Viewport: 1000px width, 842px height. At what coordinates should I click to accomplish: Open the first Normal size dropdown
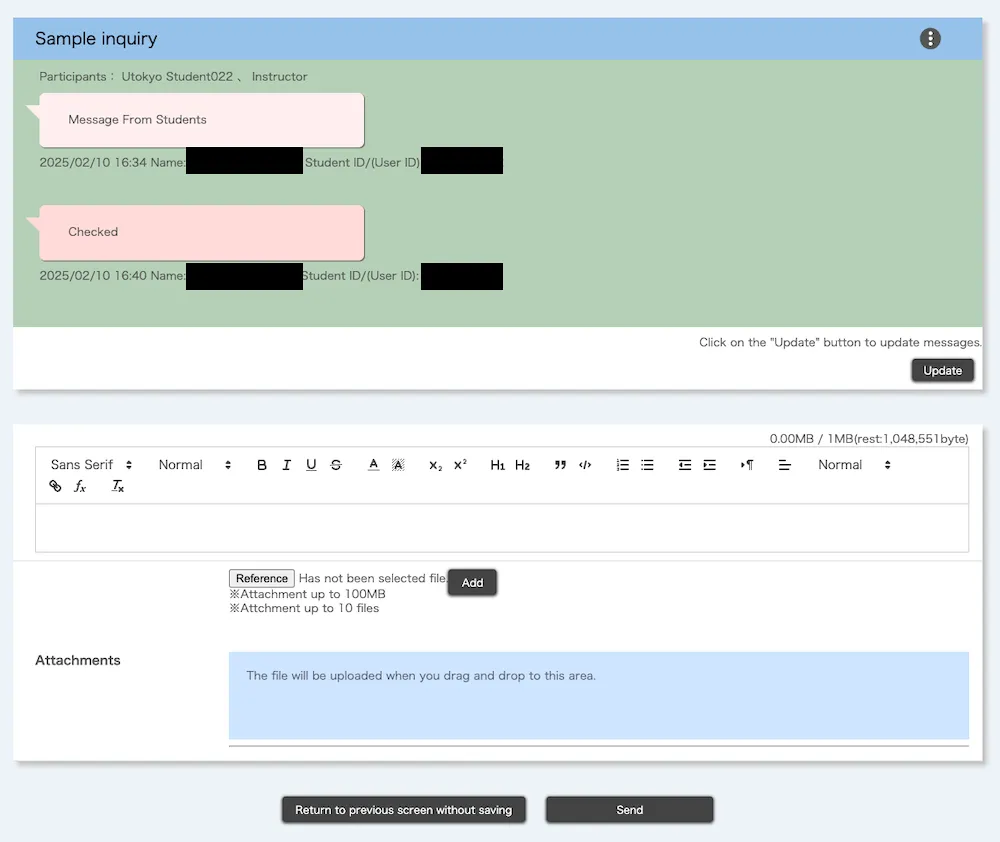pos(194,465)
